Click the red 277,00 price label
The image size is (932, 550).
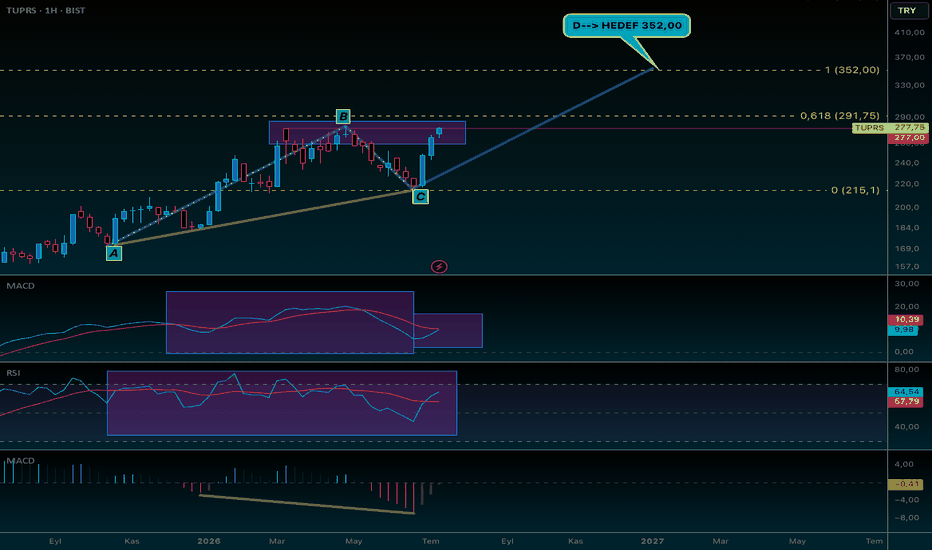(x=907, y=138)
